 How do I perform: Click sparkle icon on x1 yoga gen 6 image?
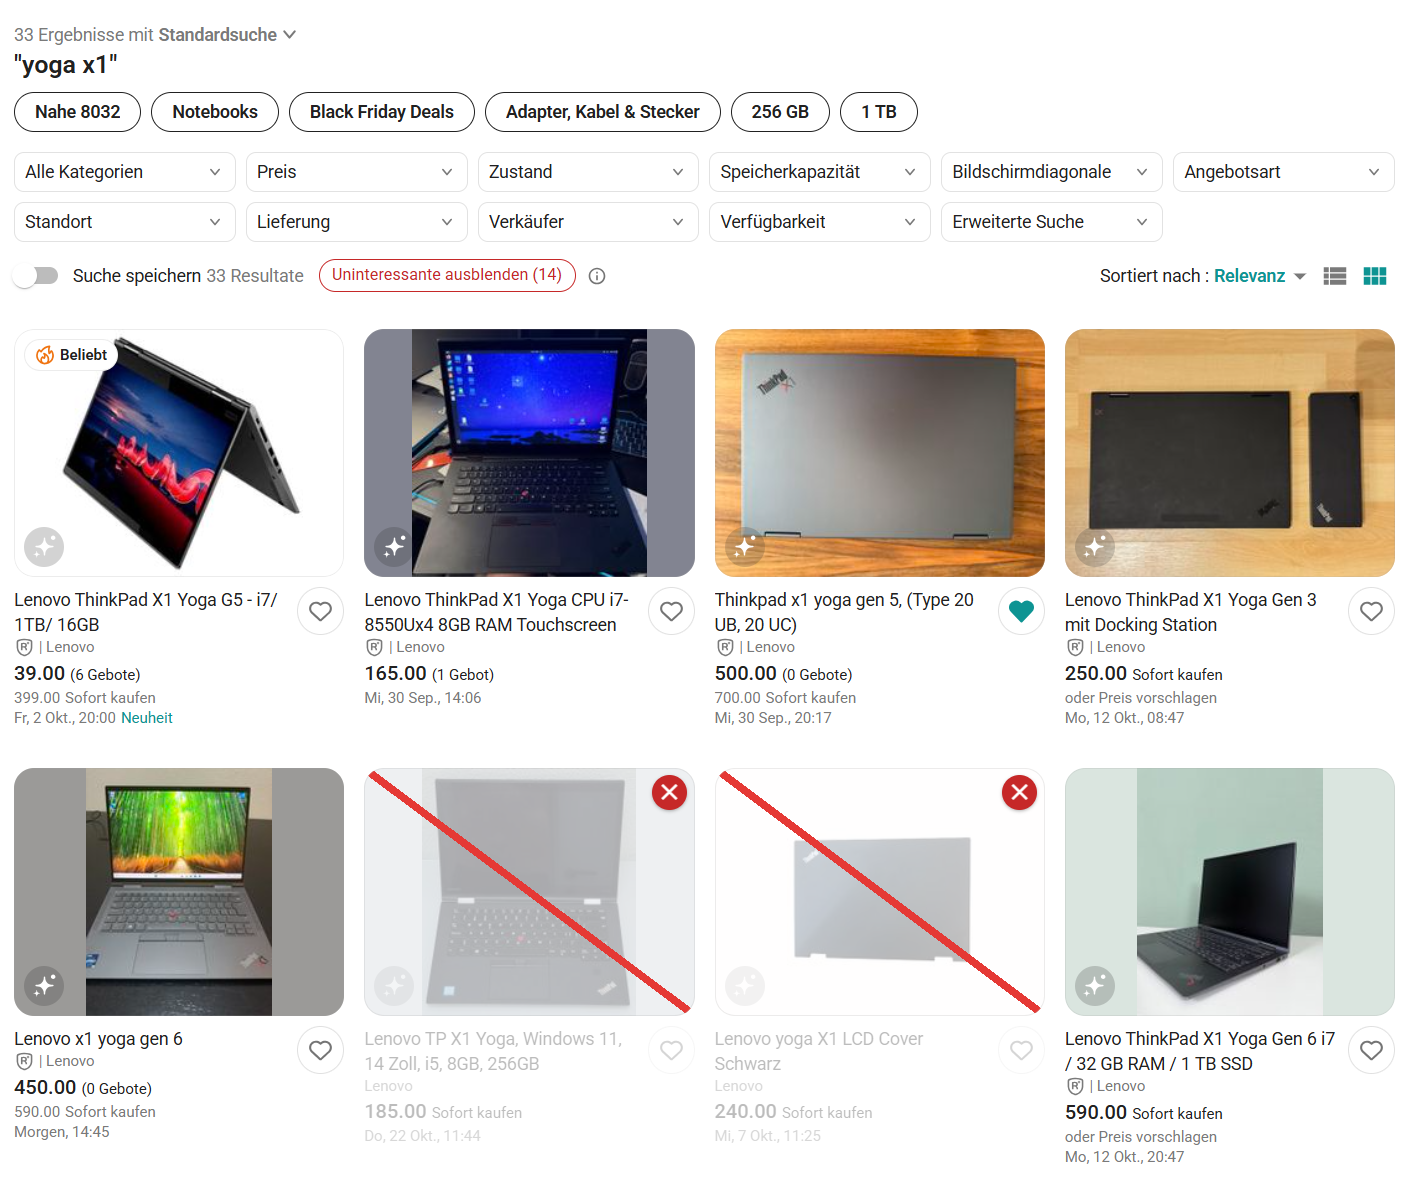click(44, 986)
